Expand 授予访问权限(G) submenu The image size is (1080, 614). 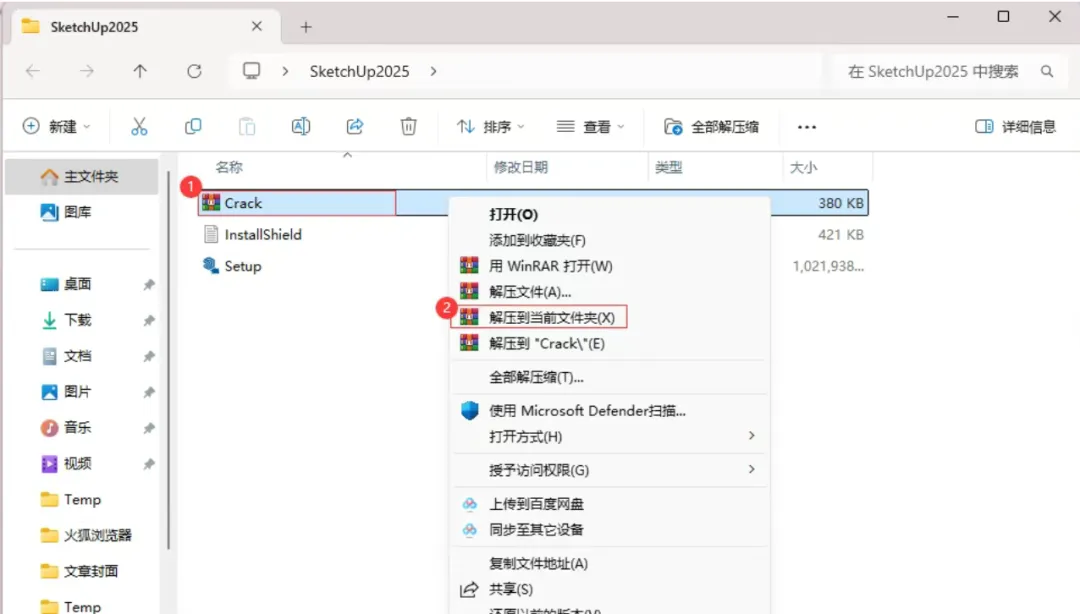coord(610,470)
